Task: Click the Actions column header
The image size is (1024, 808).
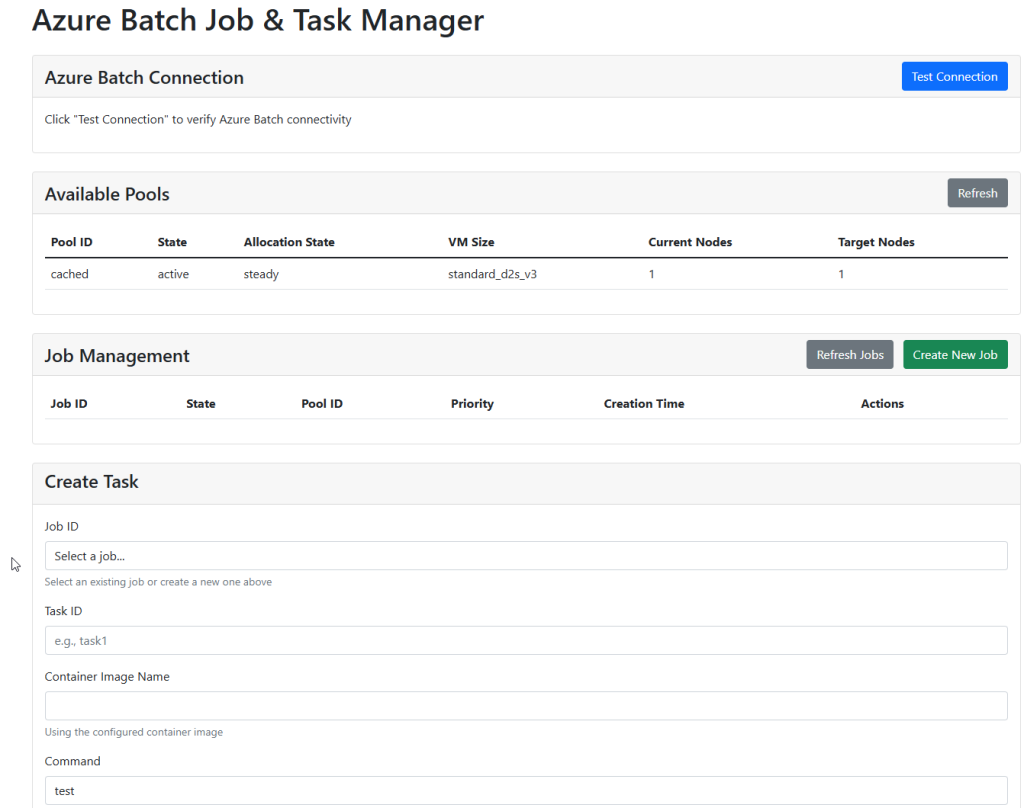Action: (882, 404)
